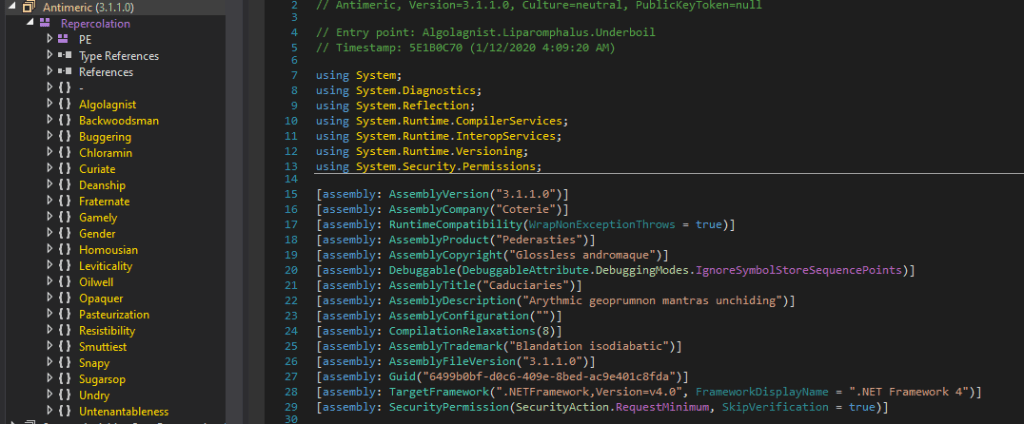Select the Levitically namespace in tree
The image size is (1024, 424).
[105, 266]
